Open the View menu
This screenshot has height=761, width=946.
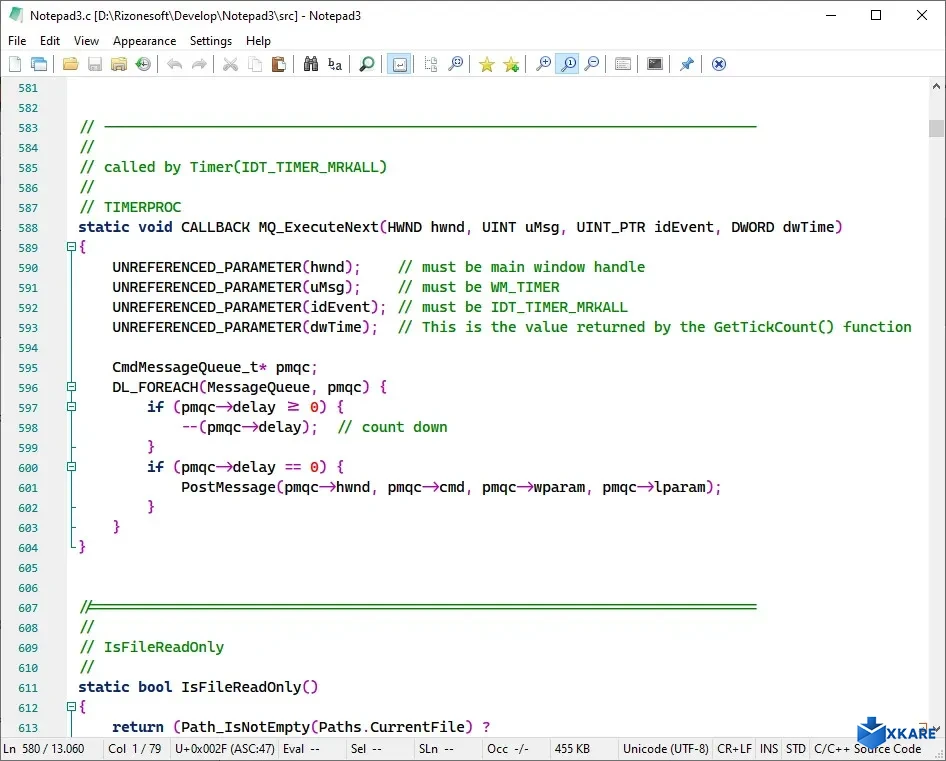(86, 41)
